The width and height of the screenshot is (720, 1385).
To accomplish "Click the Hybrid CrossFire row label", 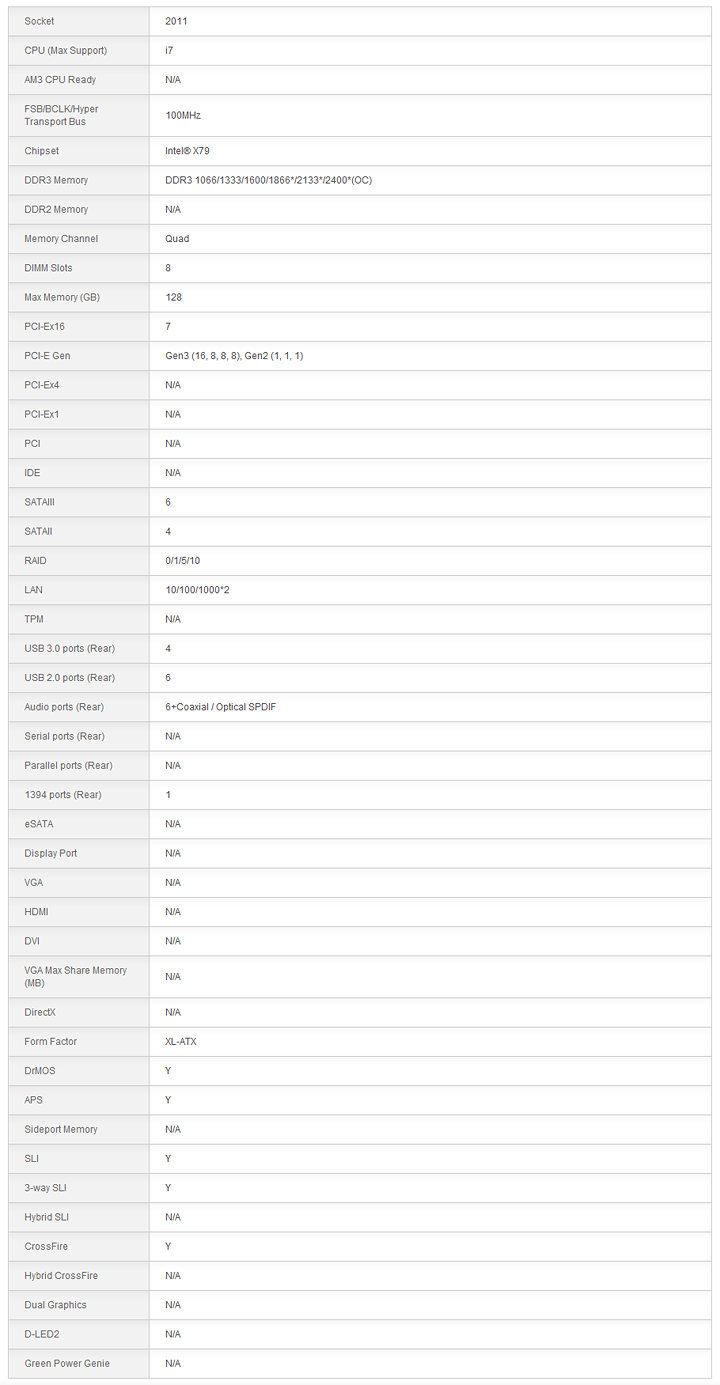I will pyautogui.click(x=61, y=1276).
